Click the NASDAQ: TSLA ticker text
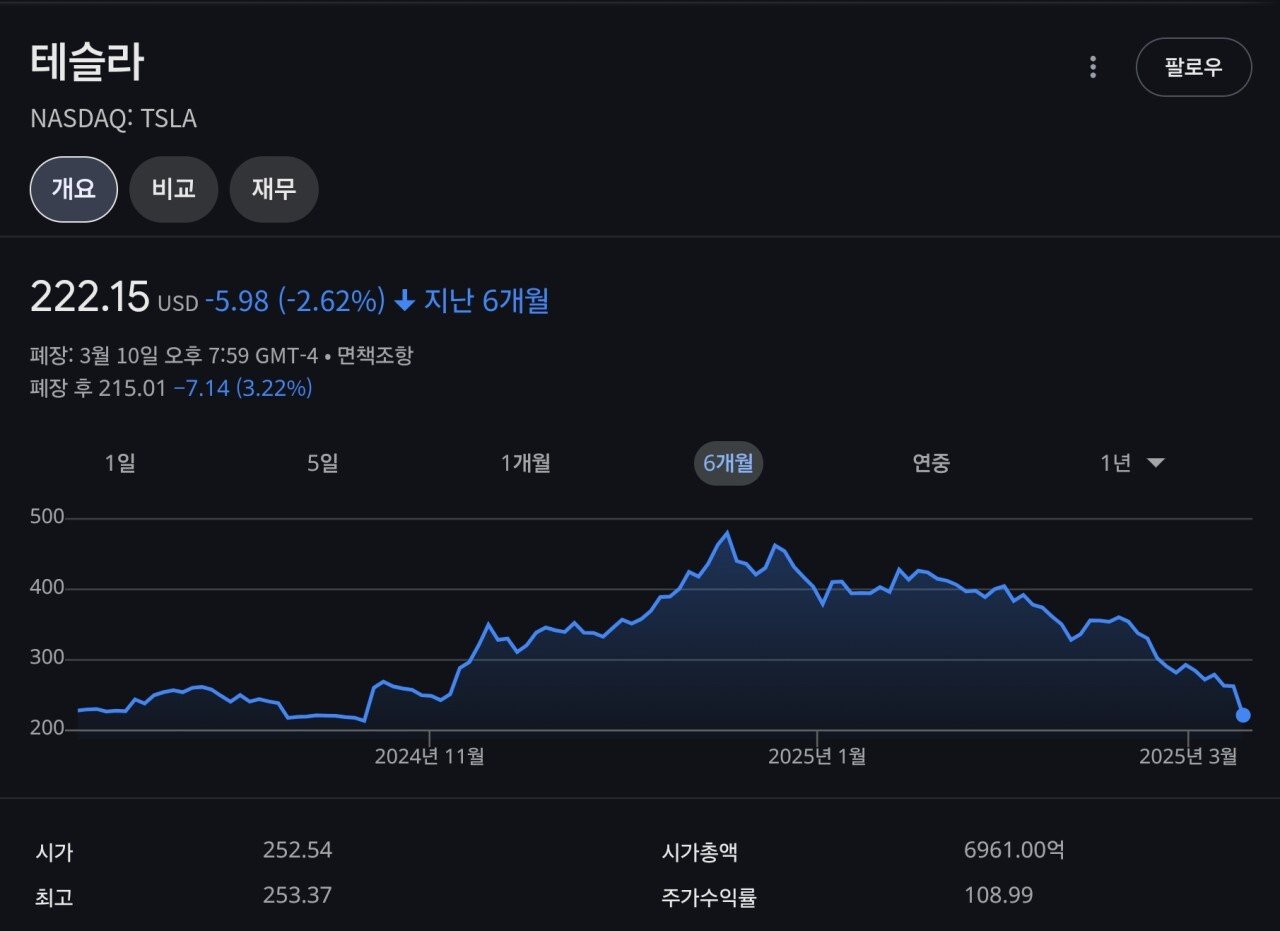The width and height of the screenshot is (1280, 931). 113,119
